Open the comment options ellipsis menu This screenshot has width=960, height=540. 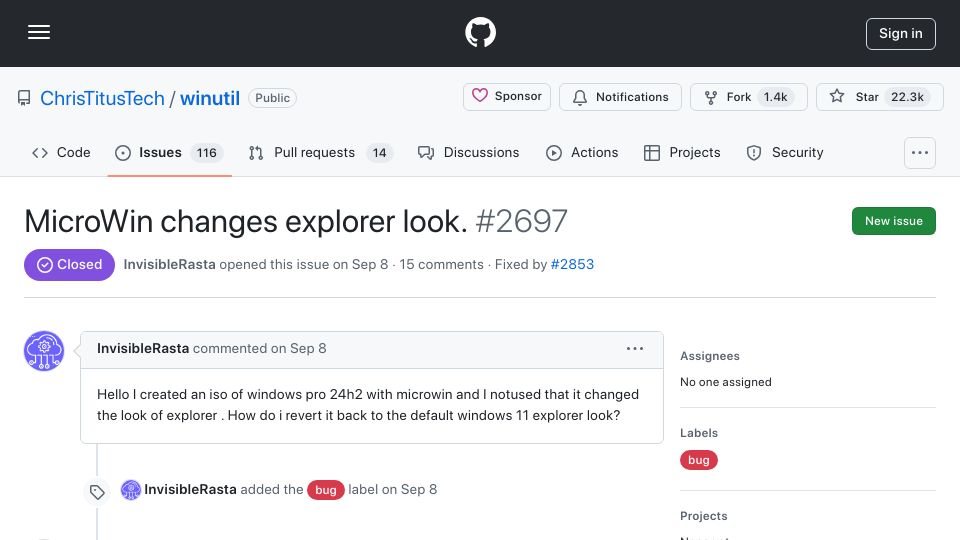tap(635, 348)
